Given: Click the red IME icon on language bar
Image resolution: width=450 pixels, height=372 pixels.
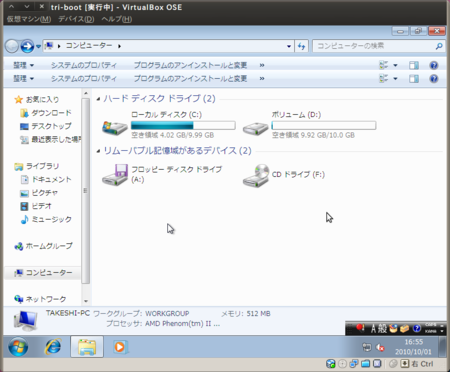Looking at the screenshot, I should [360, 328].
